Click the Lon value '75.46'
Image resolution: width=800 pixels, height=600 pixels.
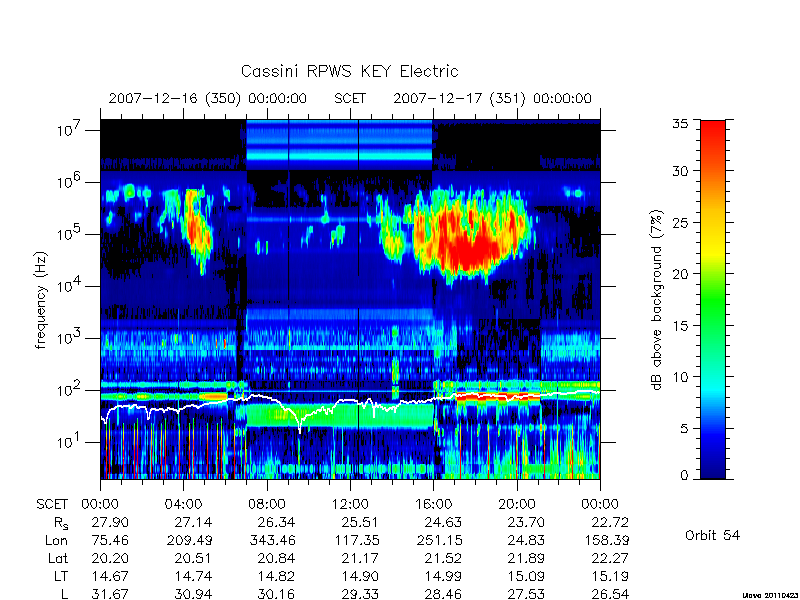(x=110, y=540)
